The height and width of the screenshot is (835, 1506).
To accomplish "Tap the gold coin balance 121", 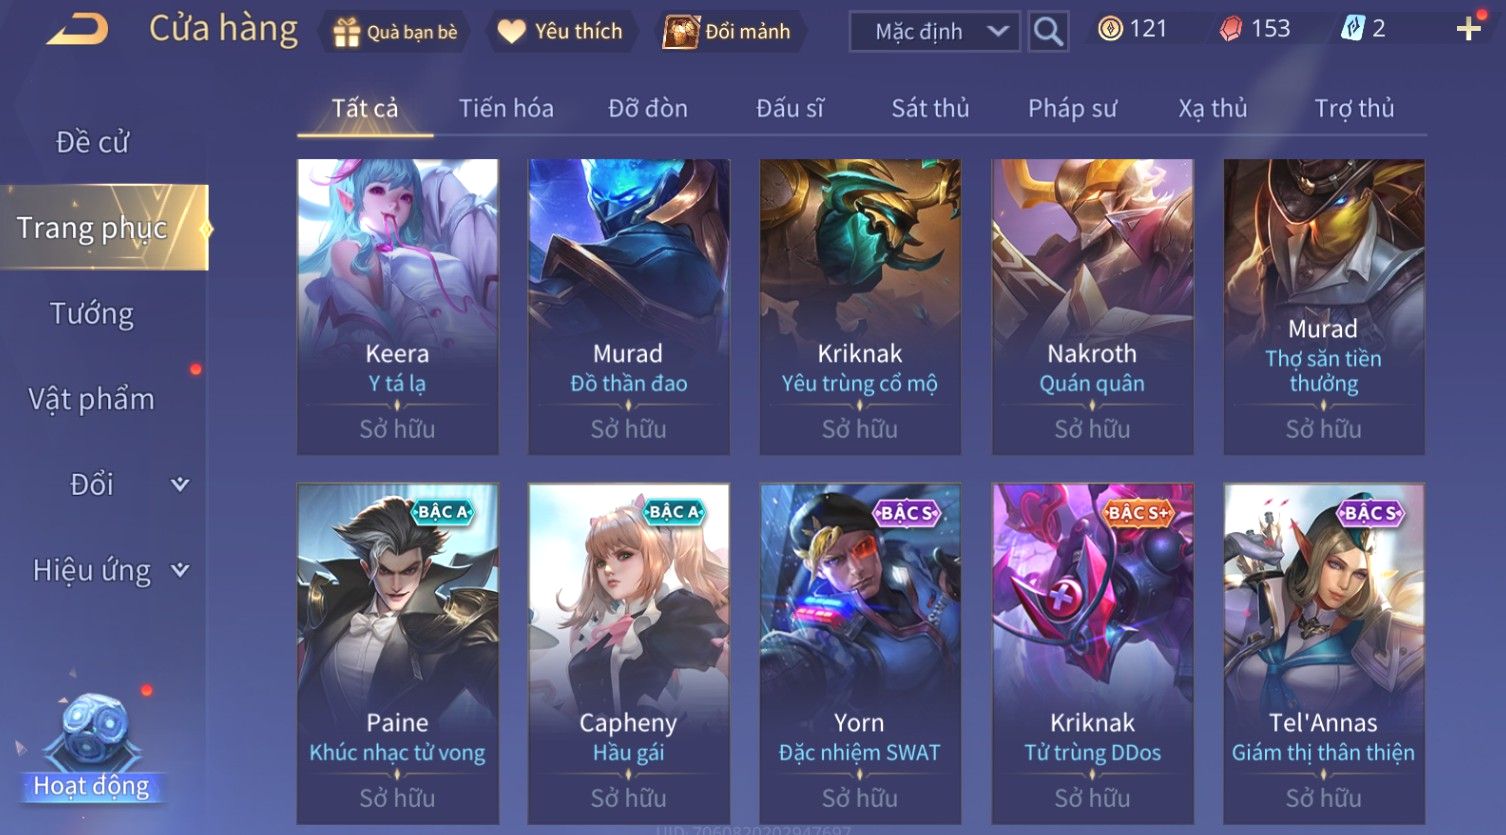I will [1133, 29].
